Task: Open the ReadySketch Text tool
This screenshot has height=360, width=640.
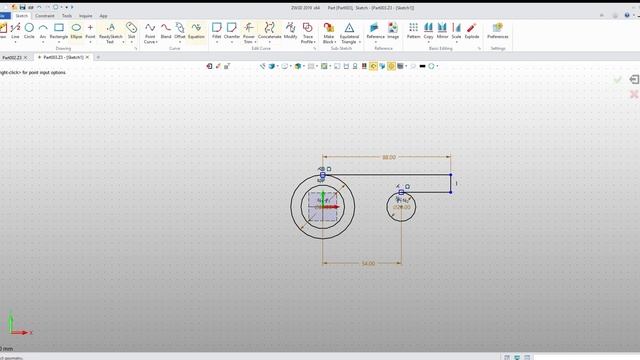Action: 111,33
